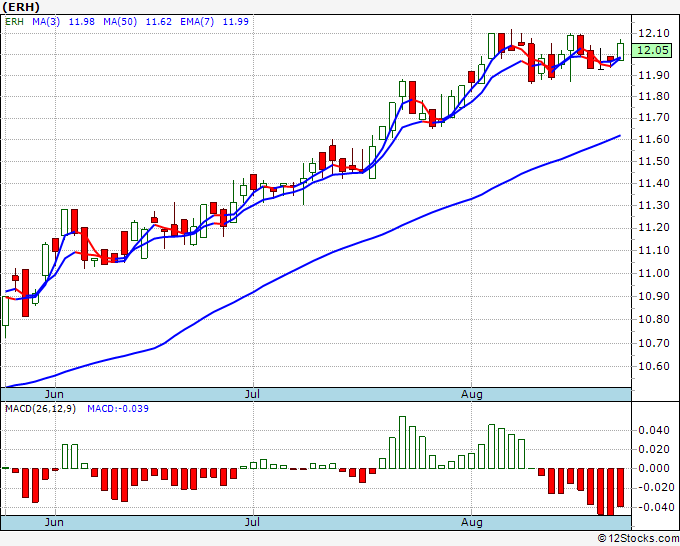Screen dimensions: 680x546
Task: Click the EMA(7) value 11.99
Action: tap(235, 22)
